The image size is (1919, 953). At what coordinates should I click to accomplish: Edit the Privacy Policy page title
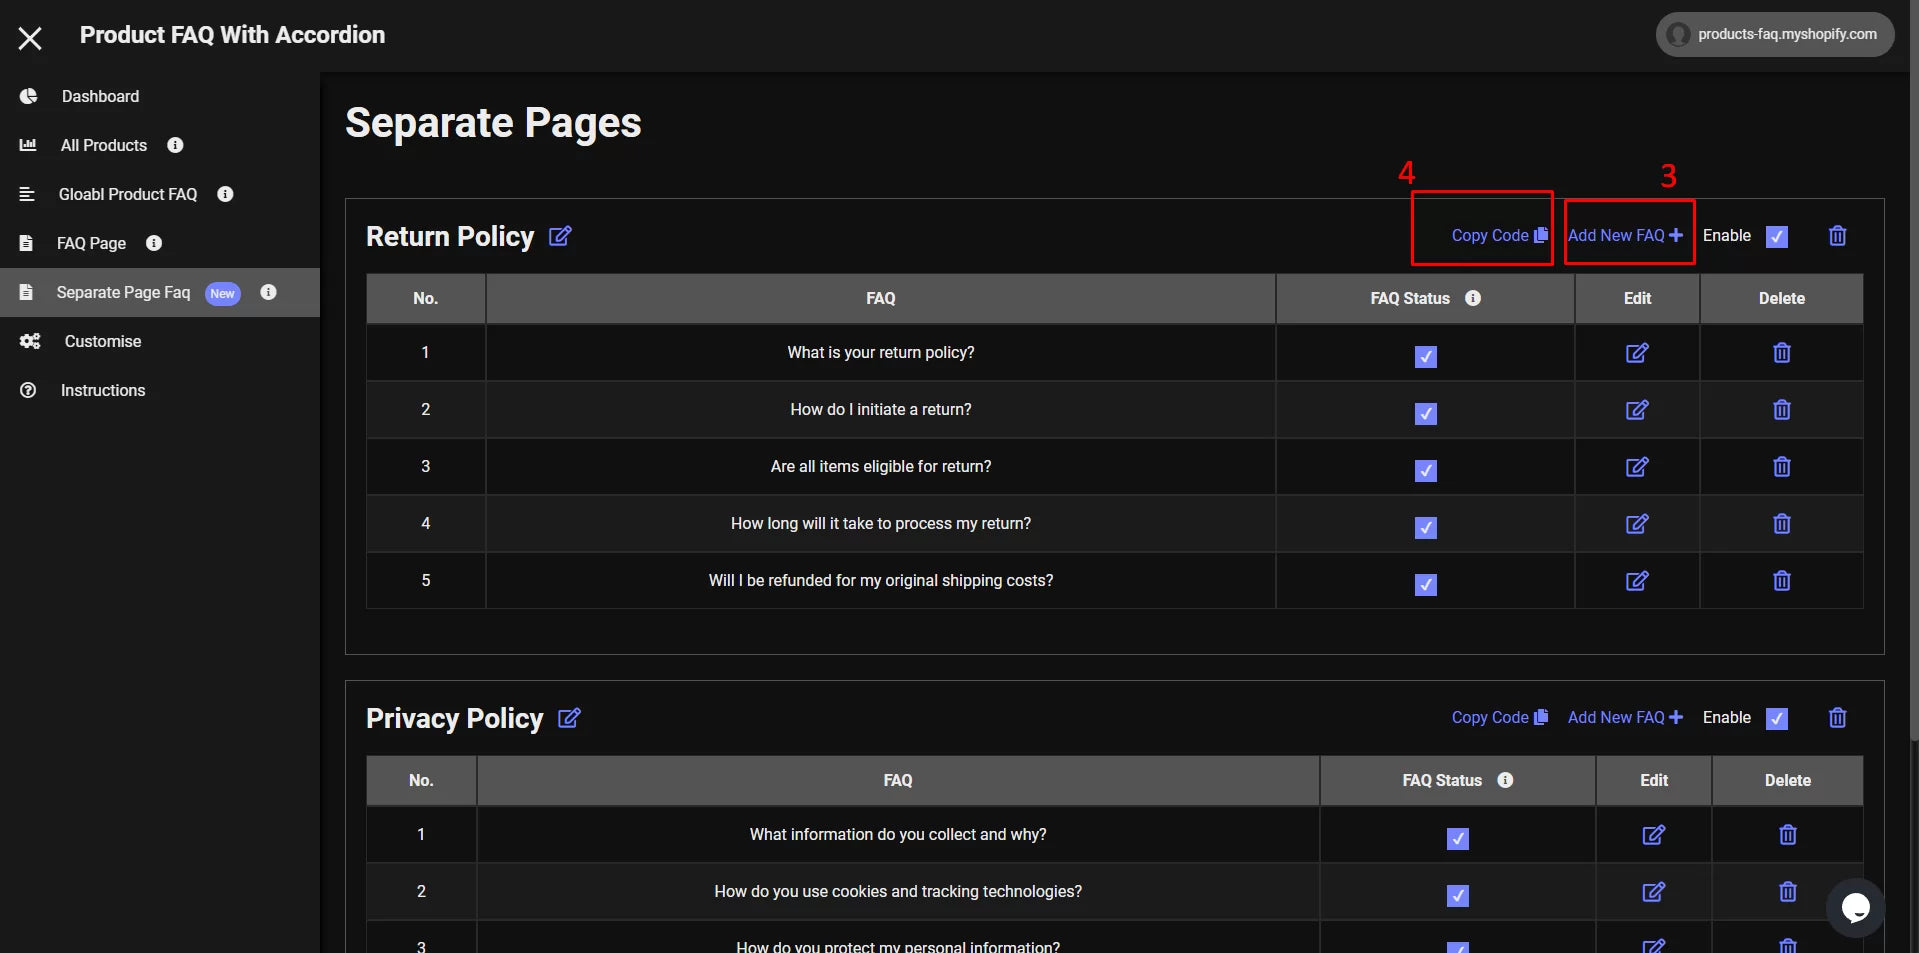[x=569, y=718]
